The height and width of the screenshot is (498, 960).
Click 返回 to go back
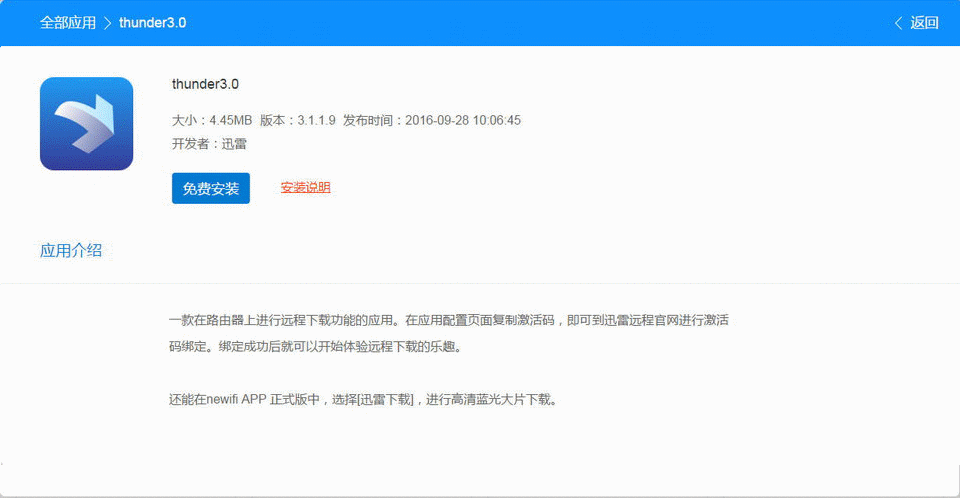[x=924, y=23]
